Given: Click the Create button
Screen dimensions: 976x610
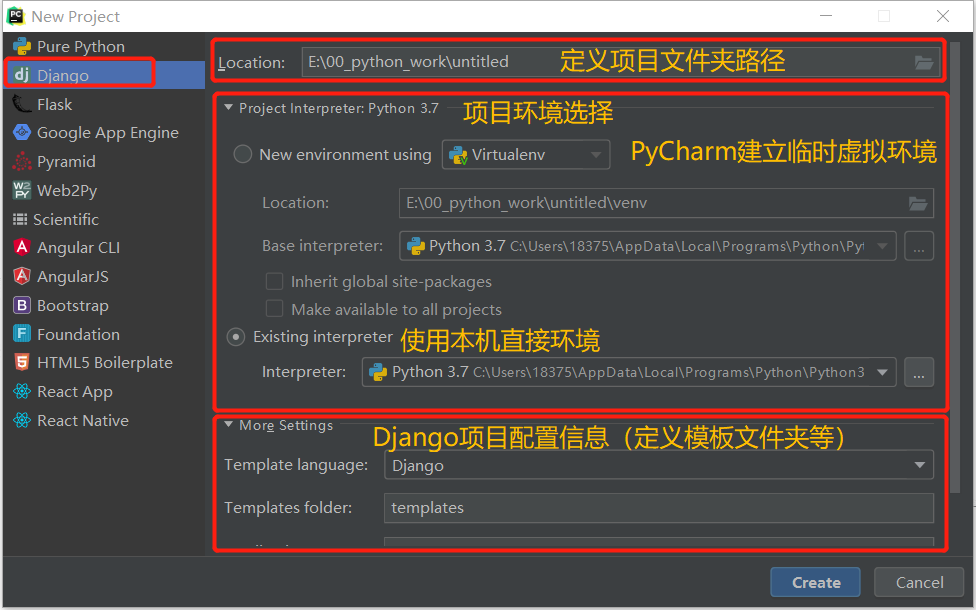Looking at the screenshot, I should click(x=815, y=583).
